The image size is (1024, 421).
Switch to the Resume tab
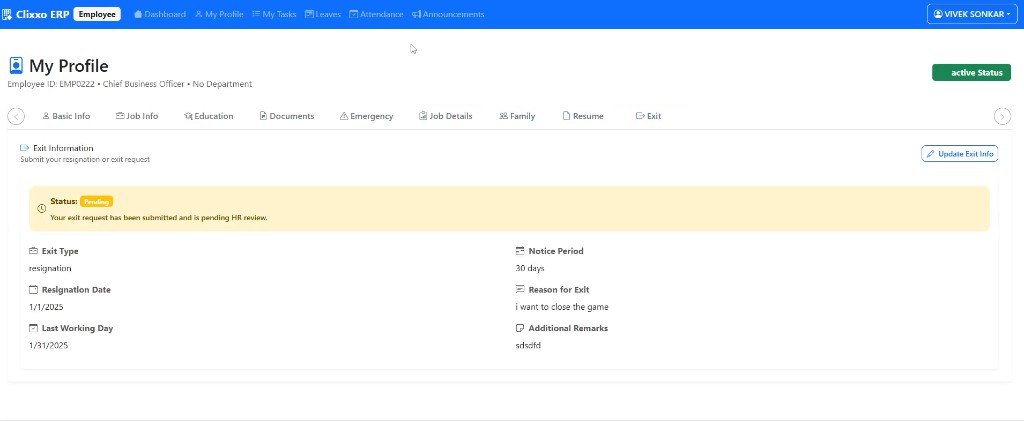(x=583, y=116)
